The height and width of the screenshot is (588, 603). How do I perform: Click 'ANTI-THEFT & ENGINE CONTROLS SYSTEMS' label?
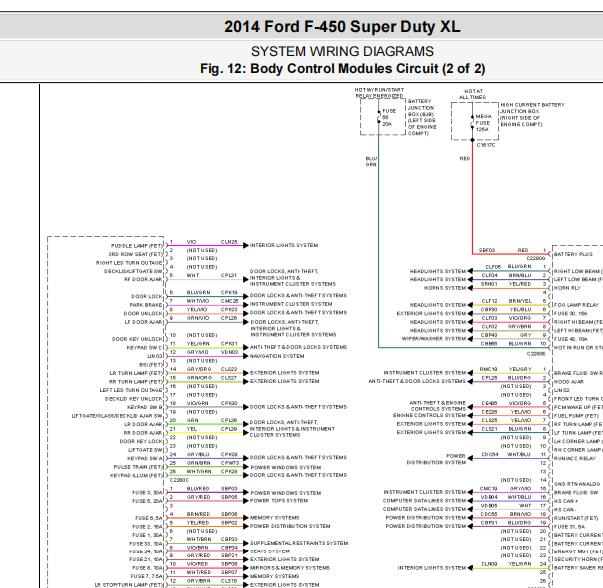437,406
